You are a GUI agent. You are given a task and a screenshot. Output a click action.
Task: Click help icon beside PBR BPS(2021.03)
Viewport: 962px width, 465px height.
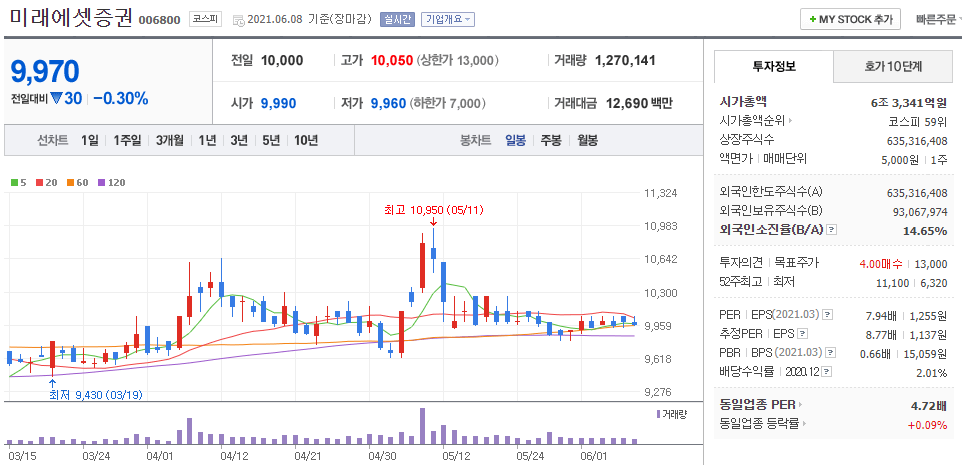click(831, 353)
